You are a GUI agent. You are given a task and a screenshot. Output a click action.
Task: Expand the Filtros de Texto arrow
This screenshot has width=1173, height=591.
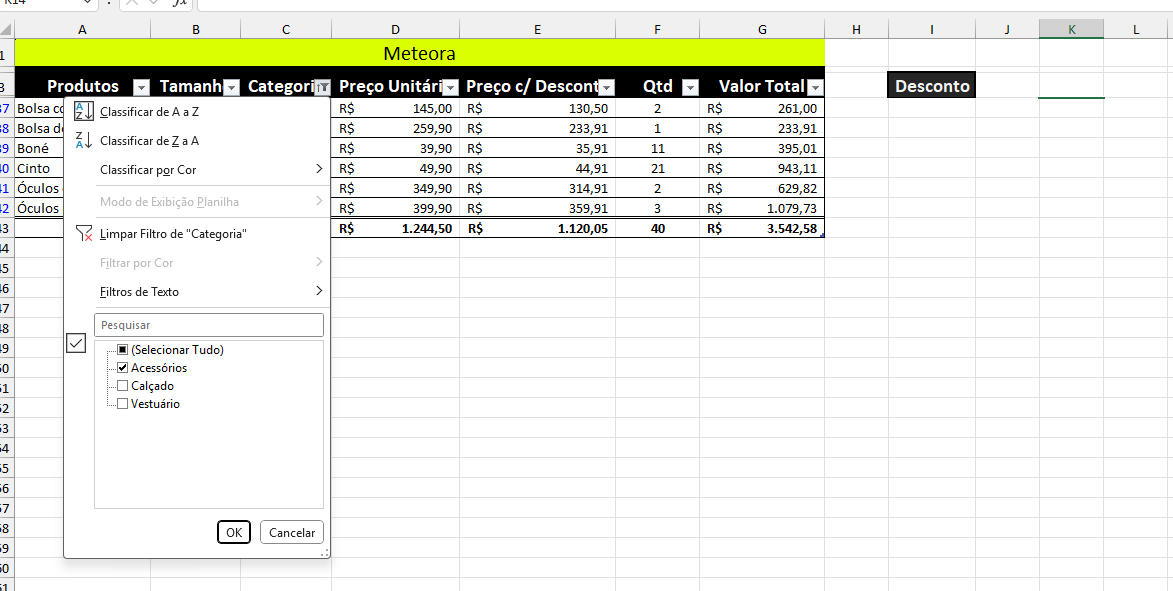click(x=319, y=291)
